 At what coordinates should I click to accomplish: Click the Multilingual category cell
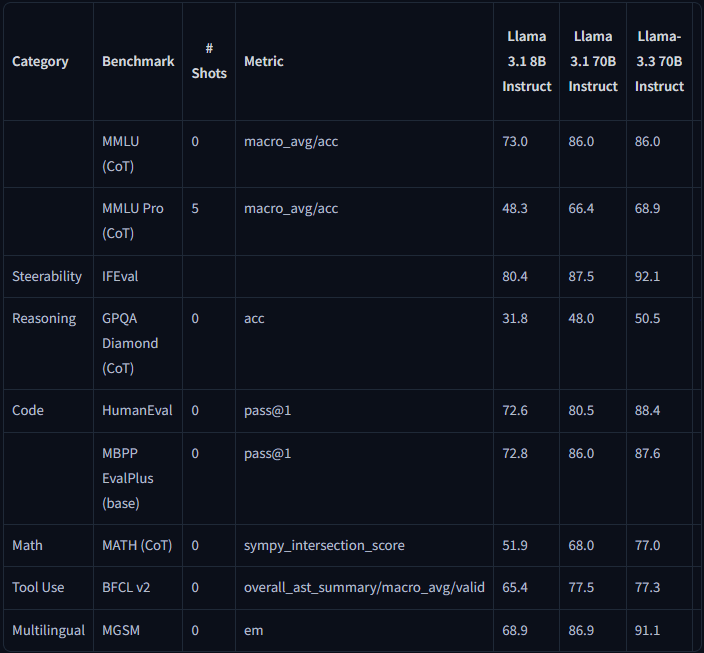coord(48,631)
